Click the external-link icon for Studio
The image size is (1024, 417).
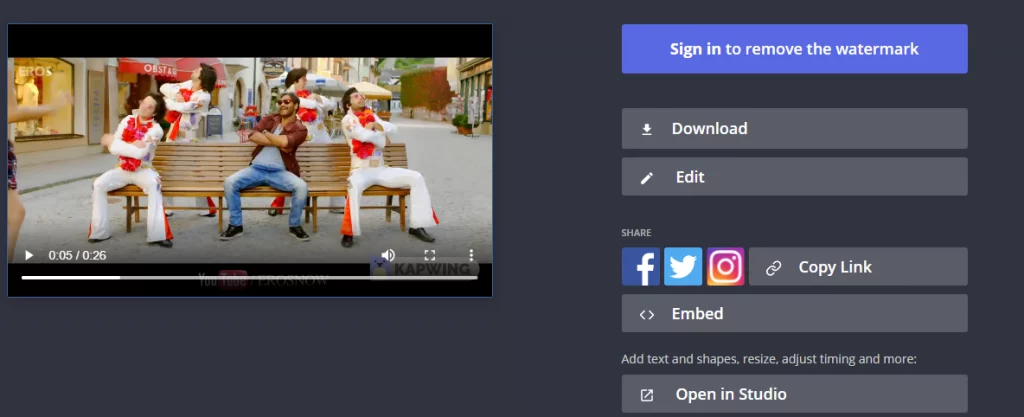tap(647, 395)
